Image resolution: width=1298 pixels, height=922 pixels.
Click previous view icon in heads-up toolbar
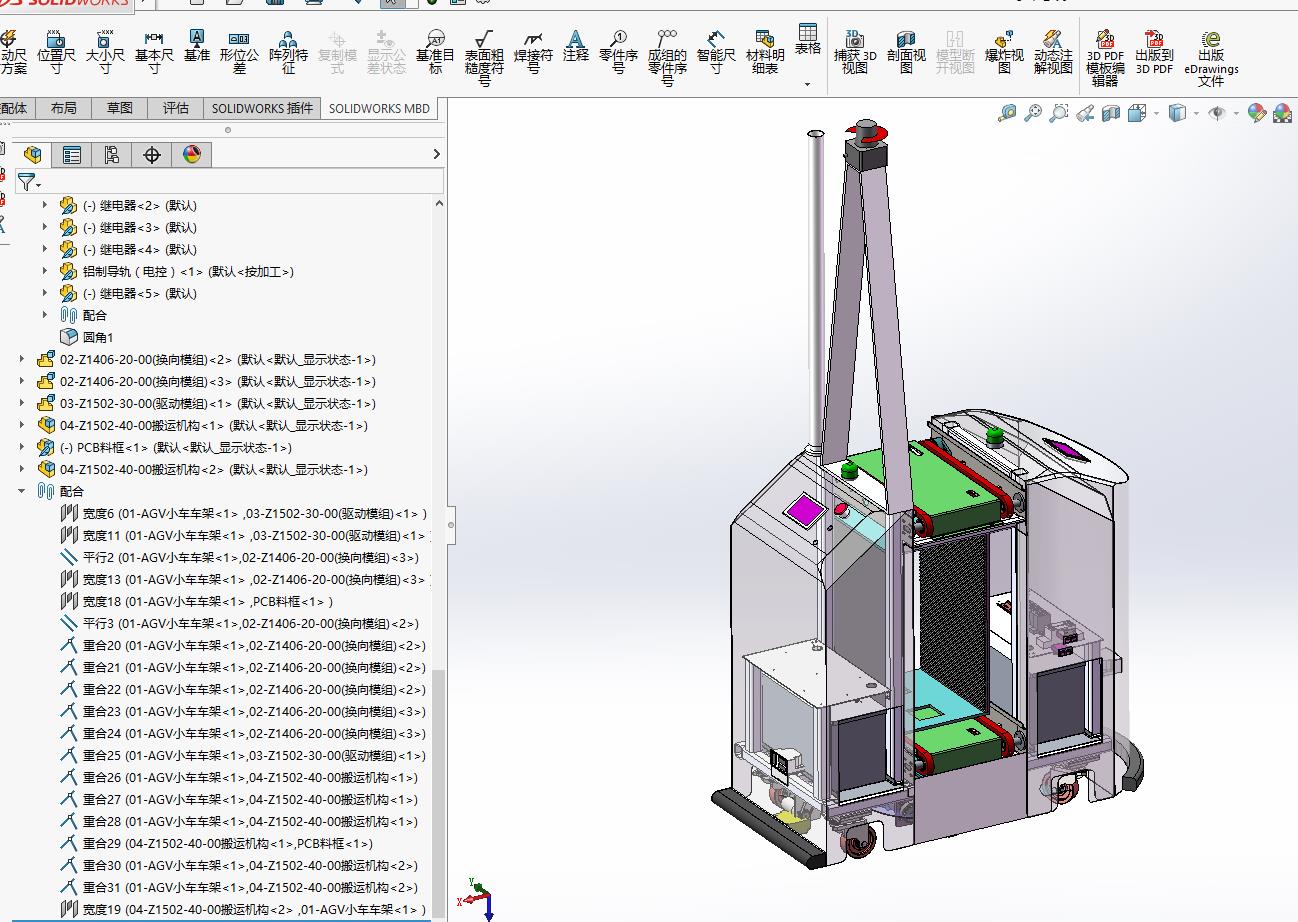(1085, 113)
